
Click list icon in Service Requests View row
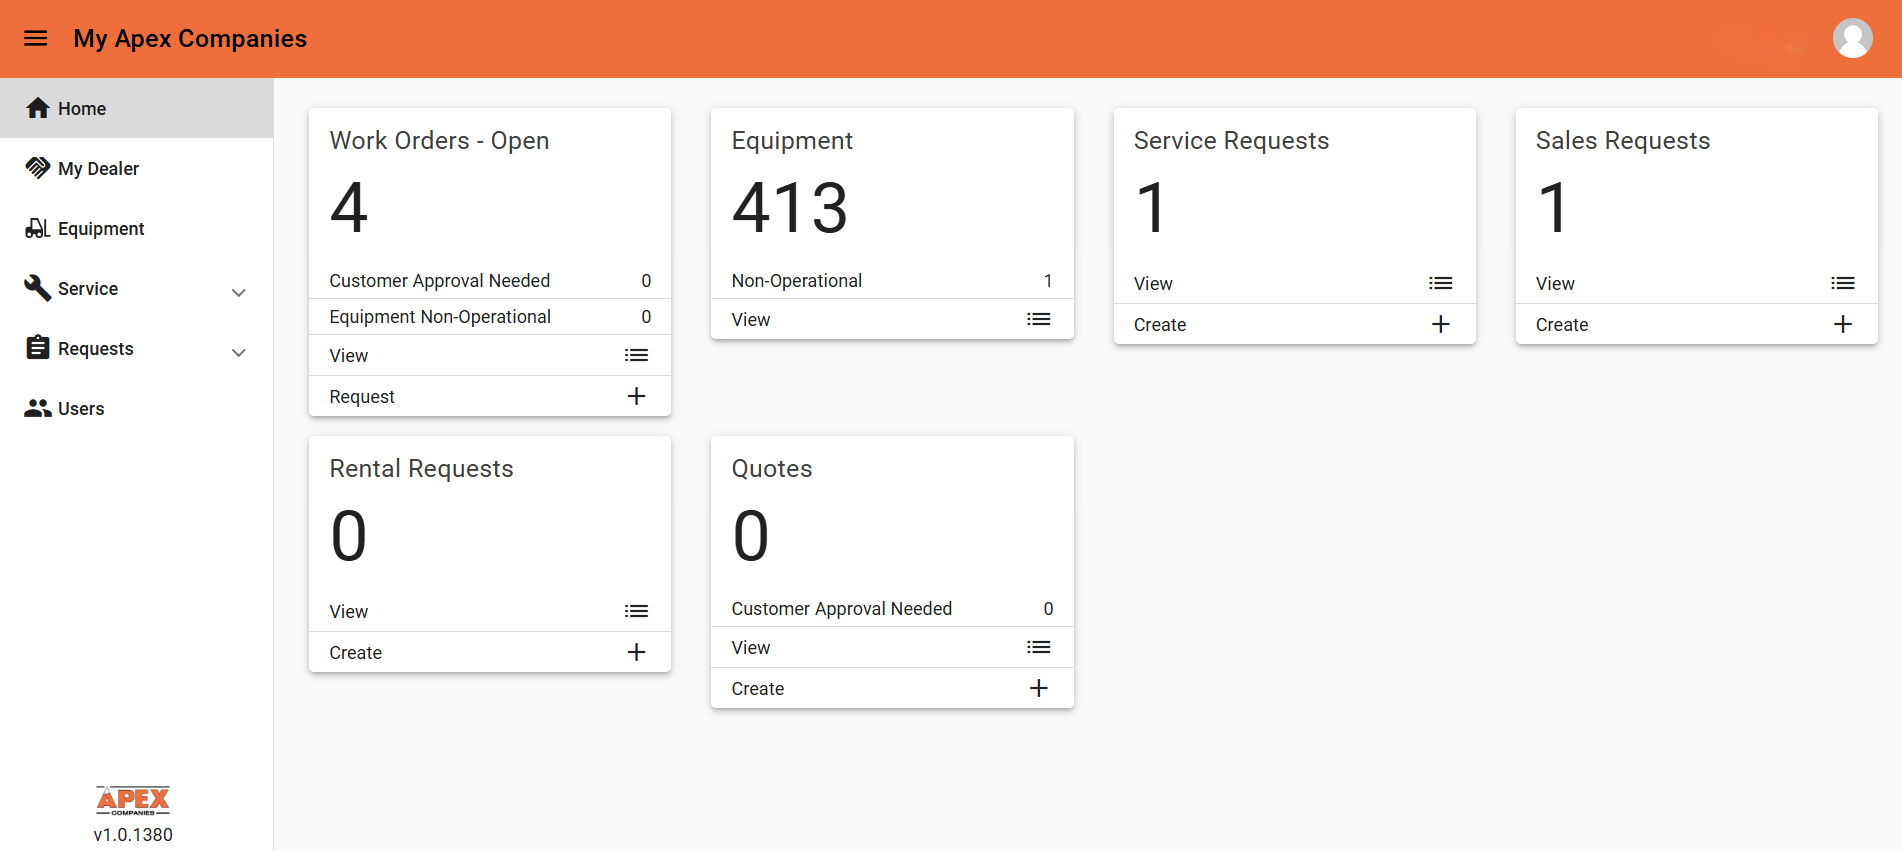pos(1441,283)
